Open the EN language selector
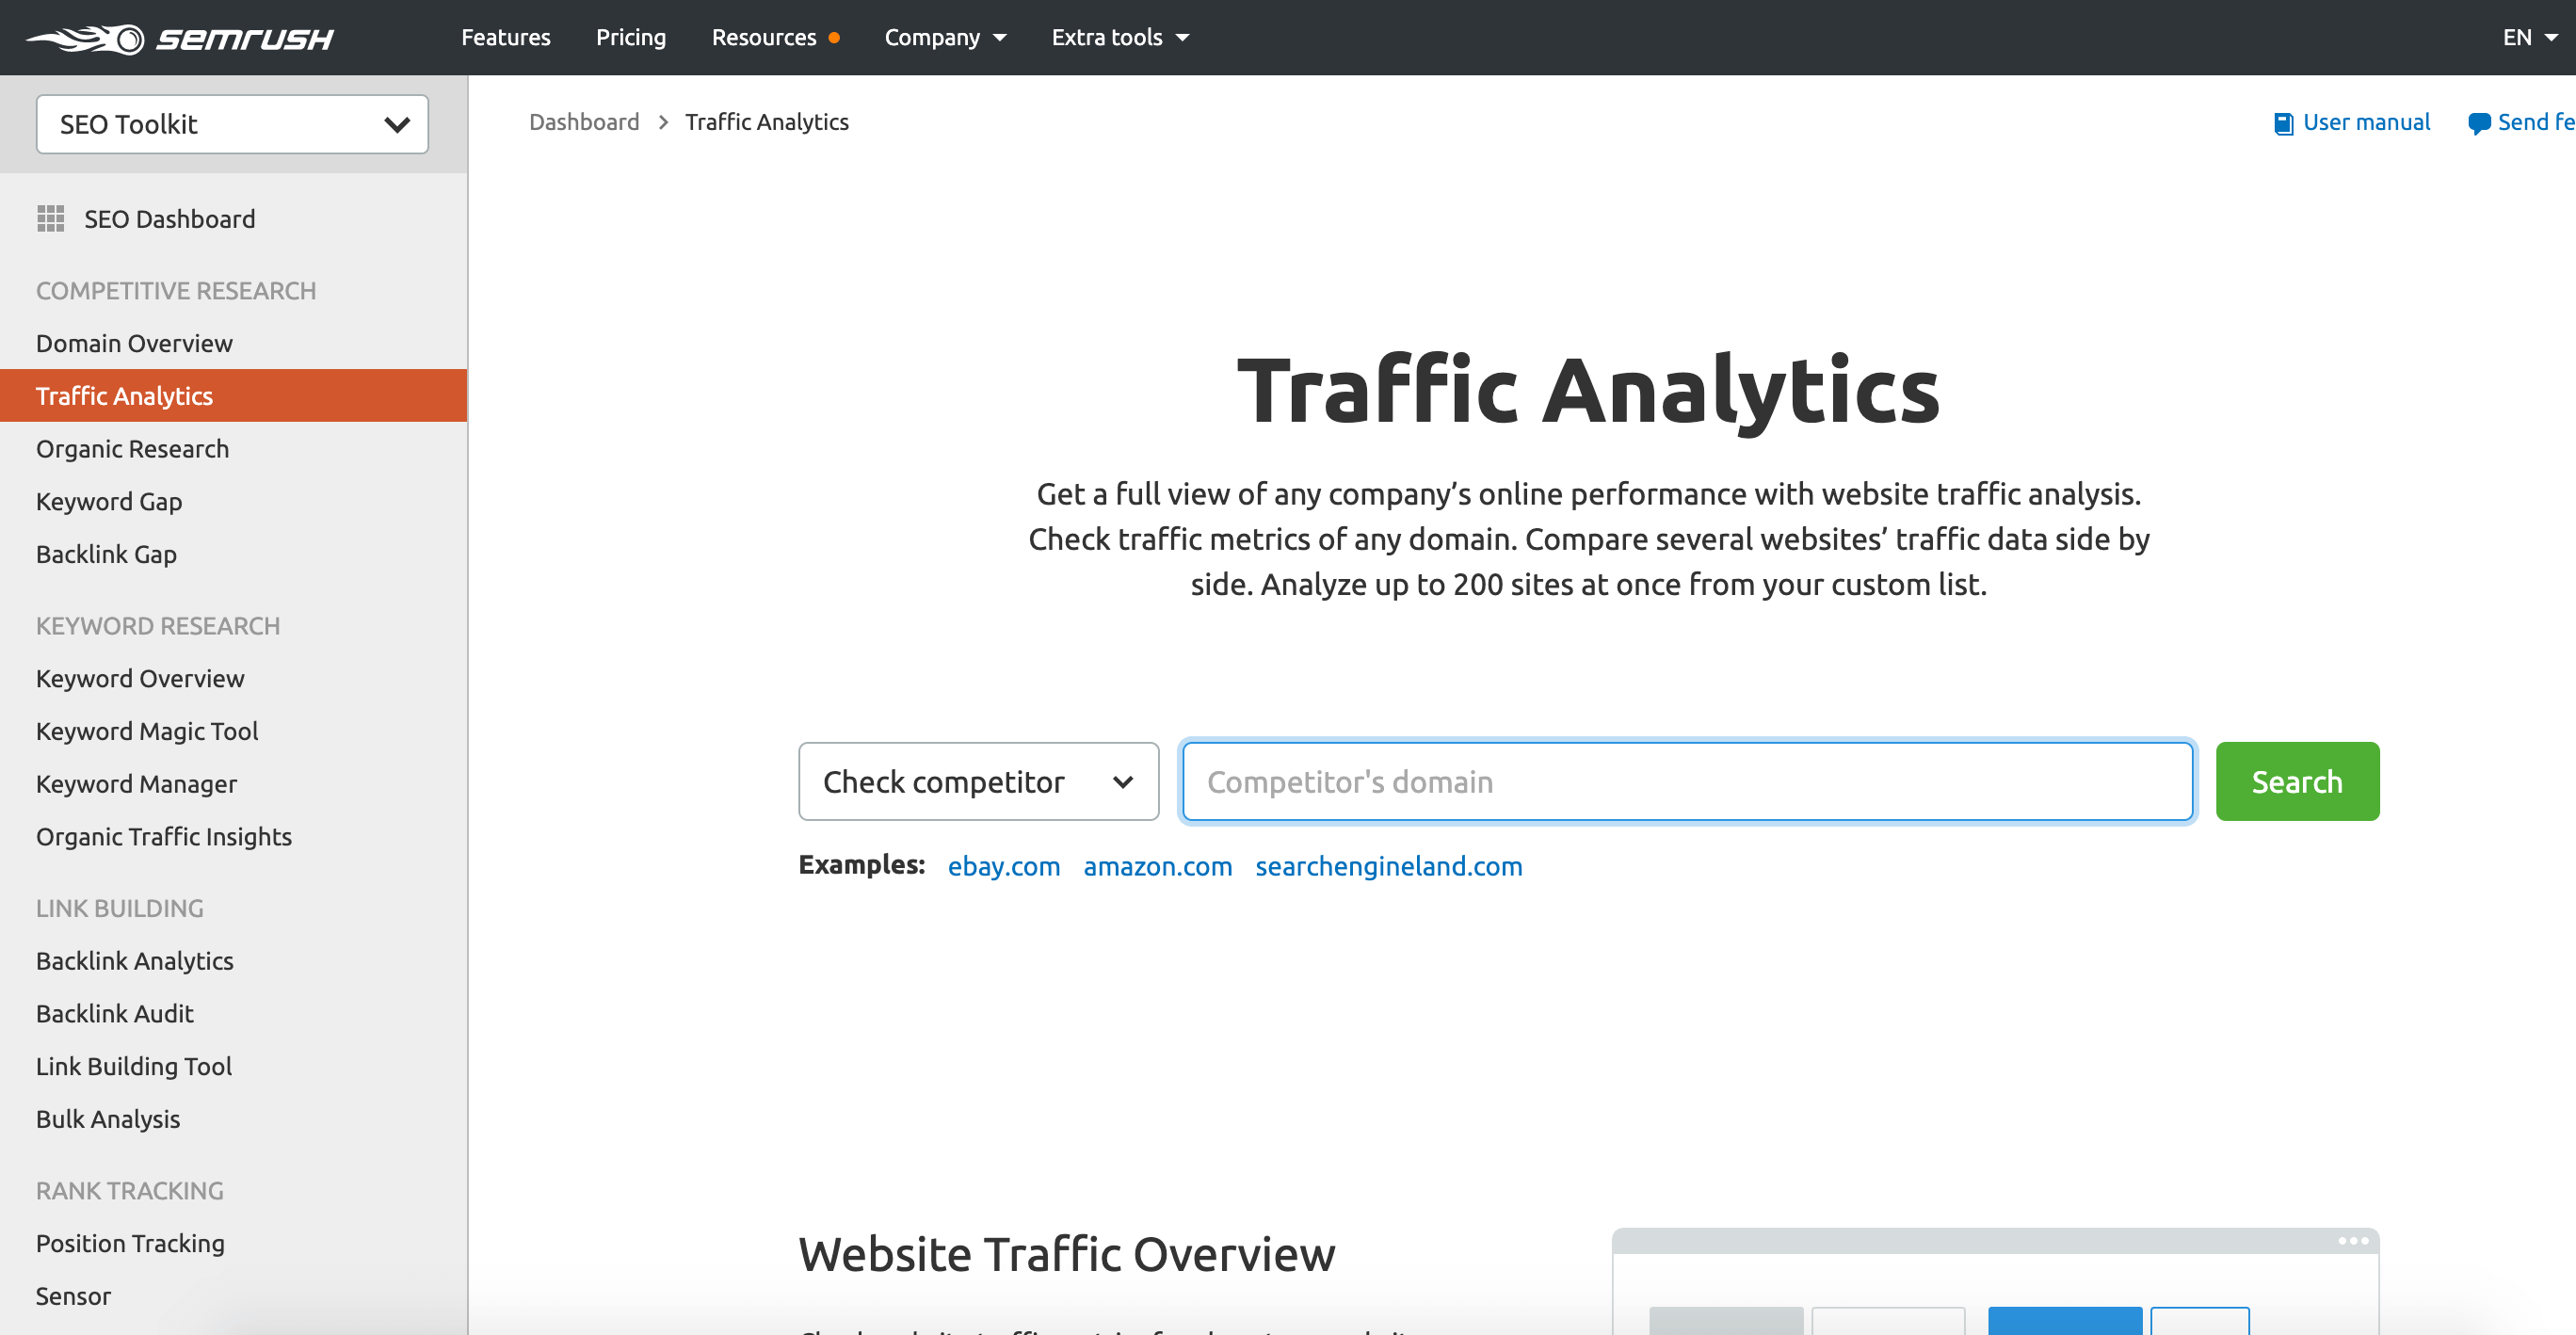This screenshot has width=2576, height=1335. pyautogui.click(x=2530, y=37)
